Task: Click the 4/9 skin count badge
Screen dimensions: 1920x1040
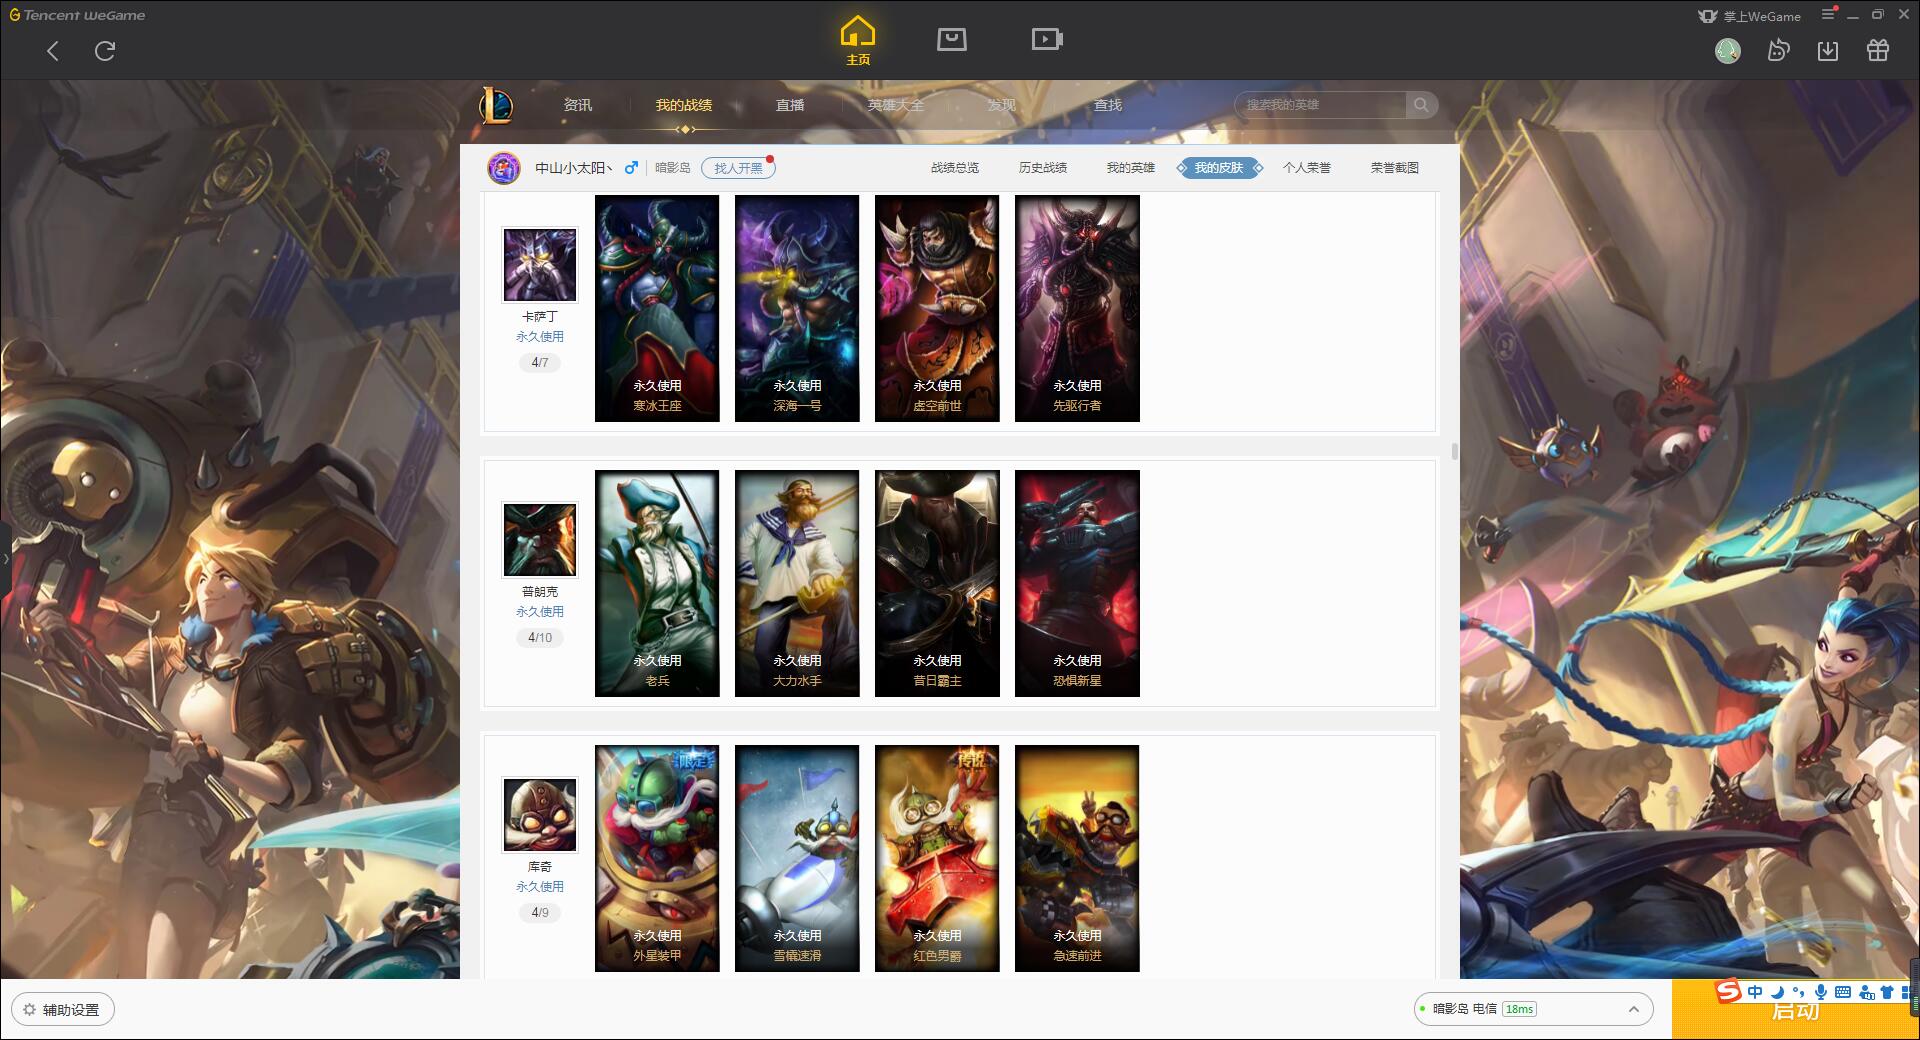Action: (540, 912)
